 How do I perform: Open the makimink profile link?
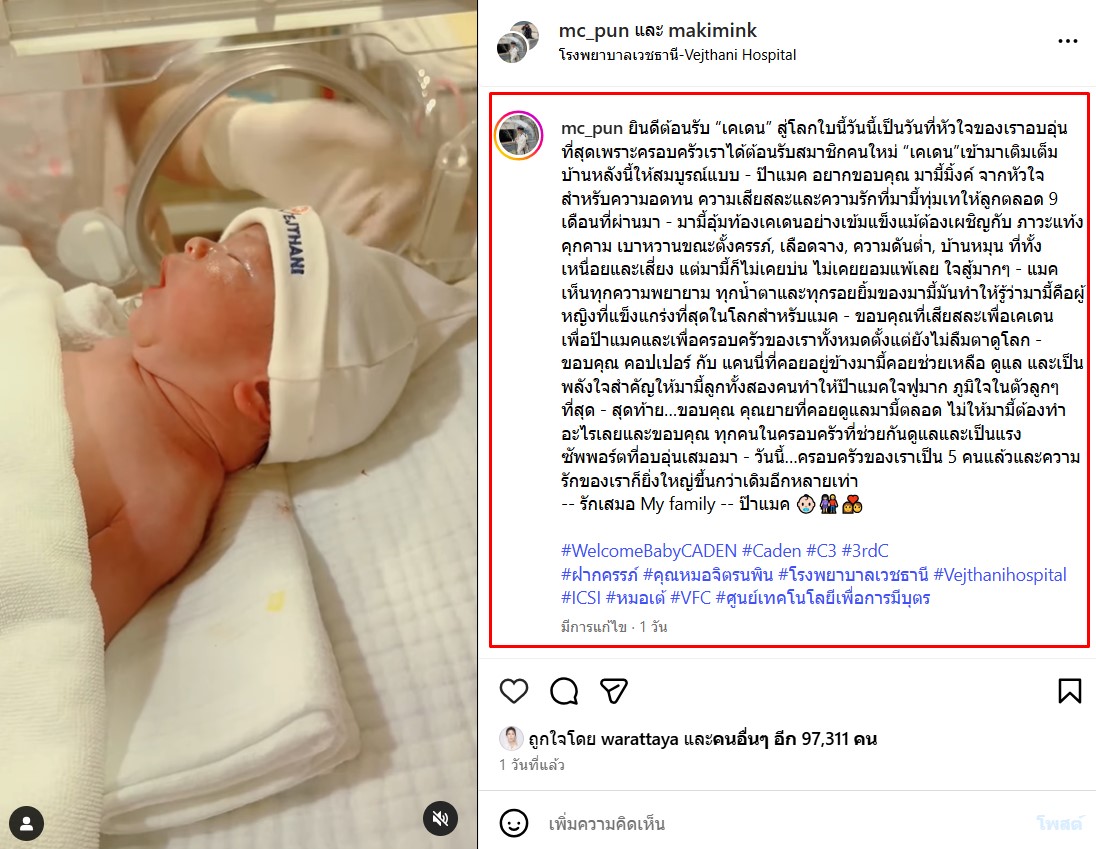pos(712,31)
